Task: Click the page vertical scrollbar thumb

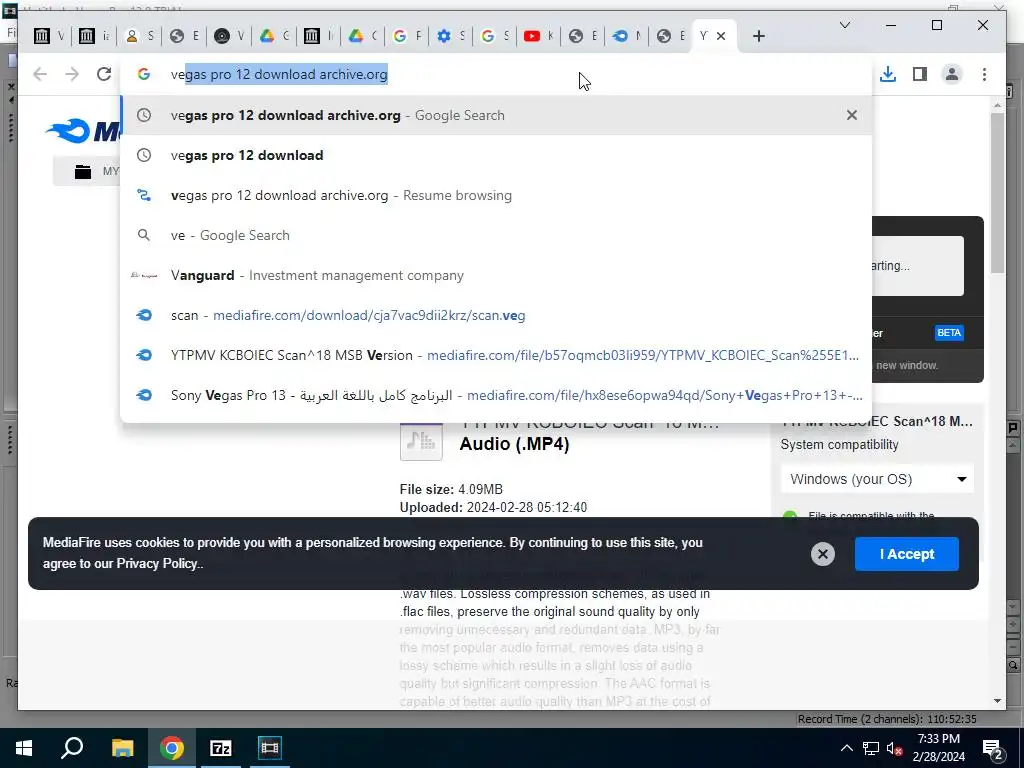Action: (997, 193)
